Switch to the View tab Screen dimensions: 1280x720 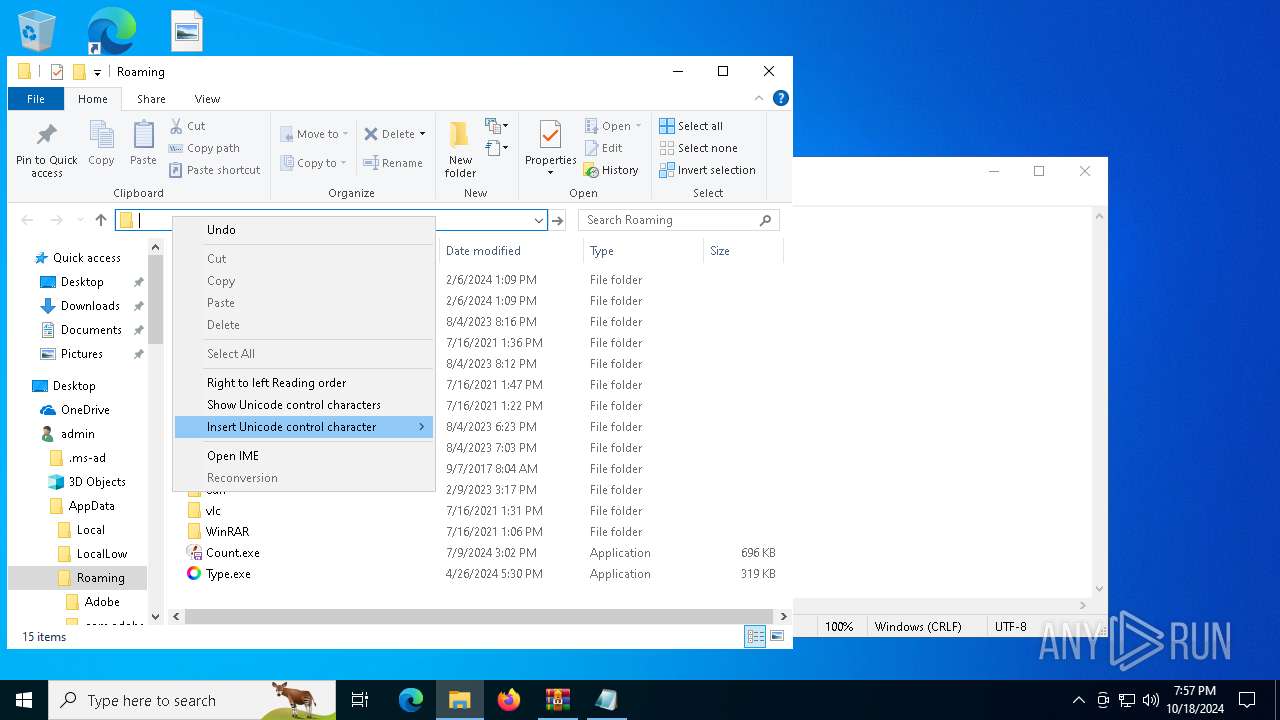pyautogui.click(x=207, y=99)
